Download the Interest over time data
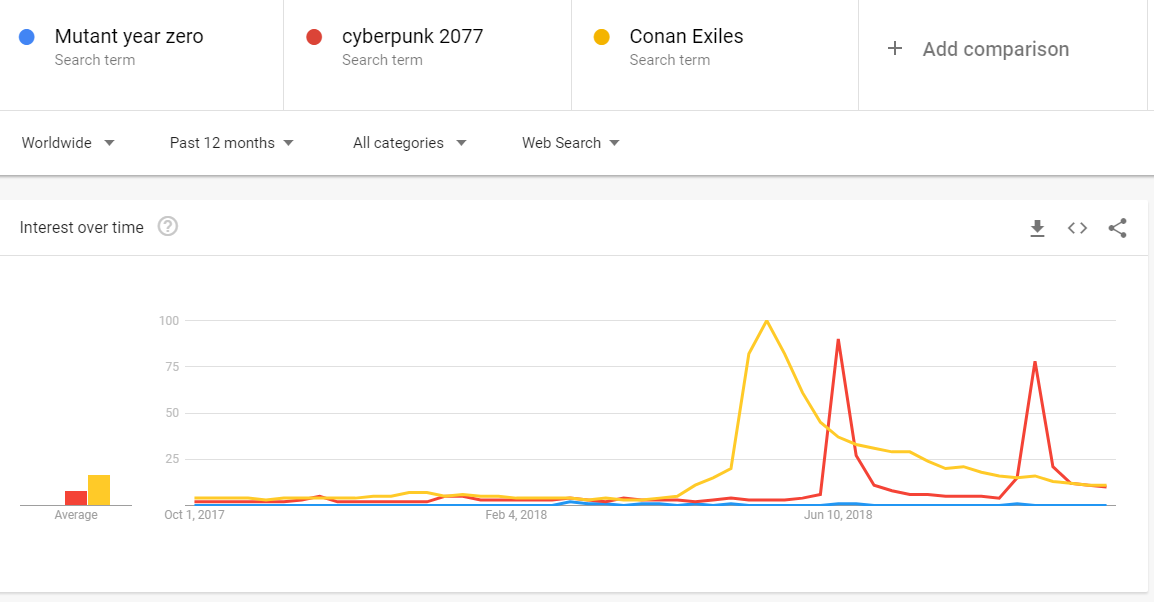Image resolution: width=1154 pixels, height=602 pixels. [x=1037, y=228]
